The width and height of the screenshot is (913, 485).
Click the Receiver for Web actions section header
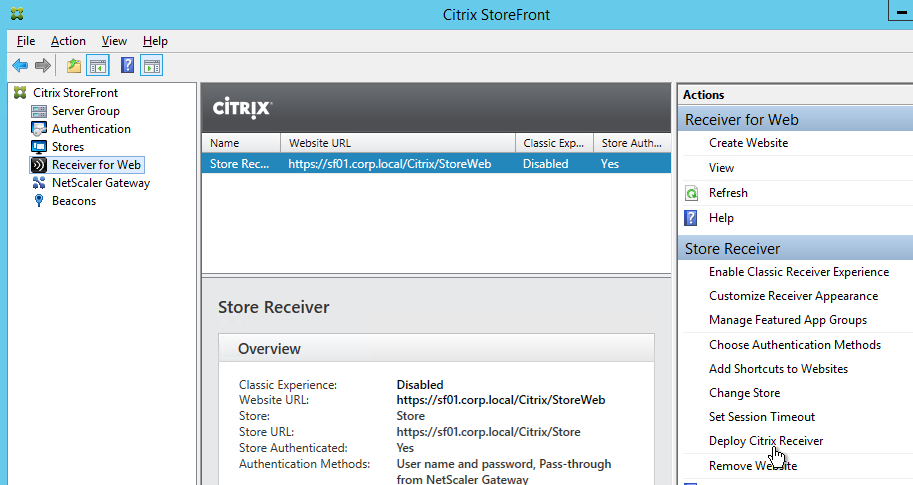[795, 119]
